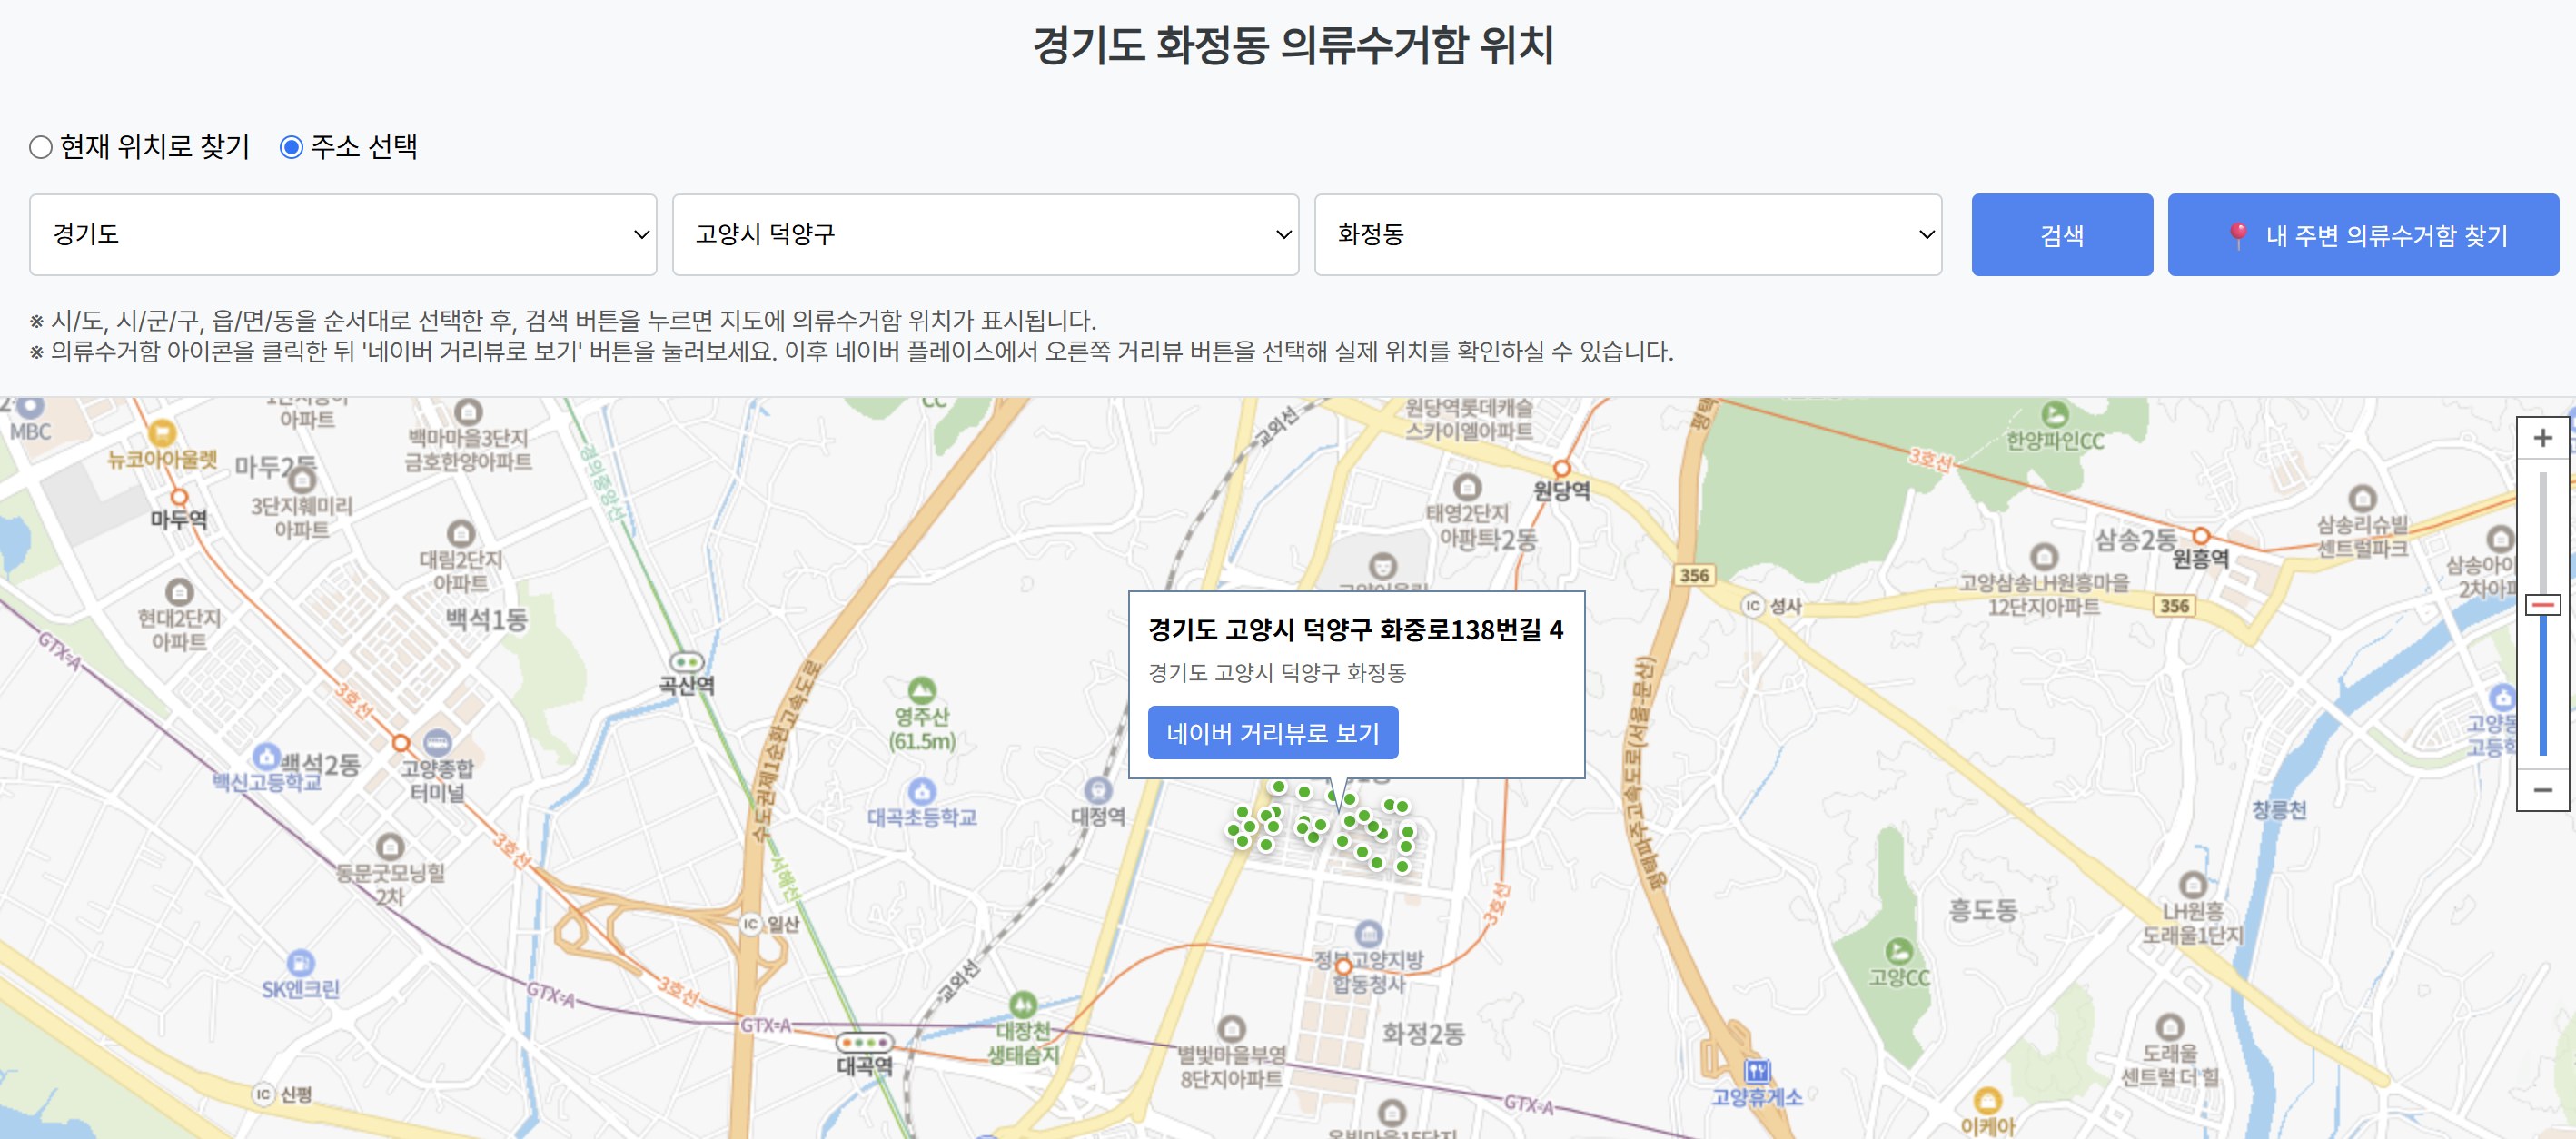Click the 원당역 station marker
Viewport: 2576px width, 1139px height.
click(x=1561, y=468)
